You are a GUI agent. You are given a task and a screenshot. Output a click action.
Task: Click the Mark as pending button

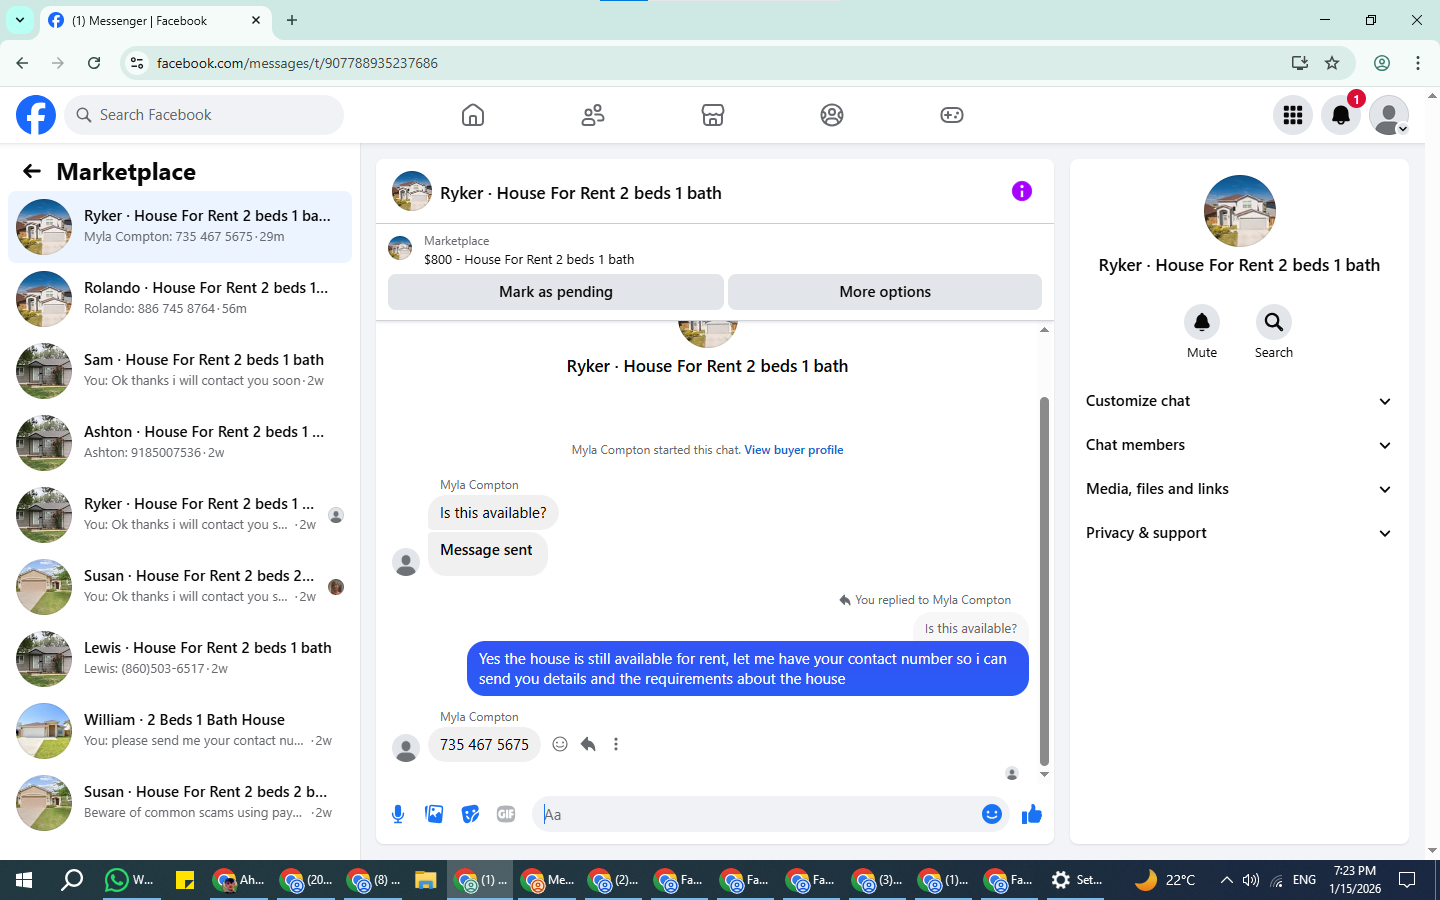point(556,292)
